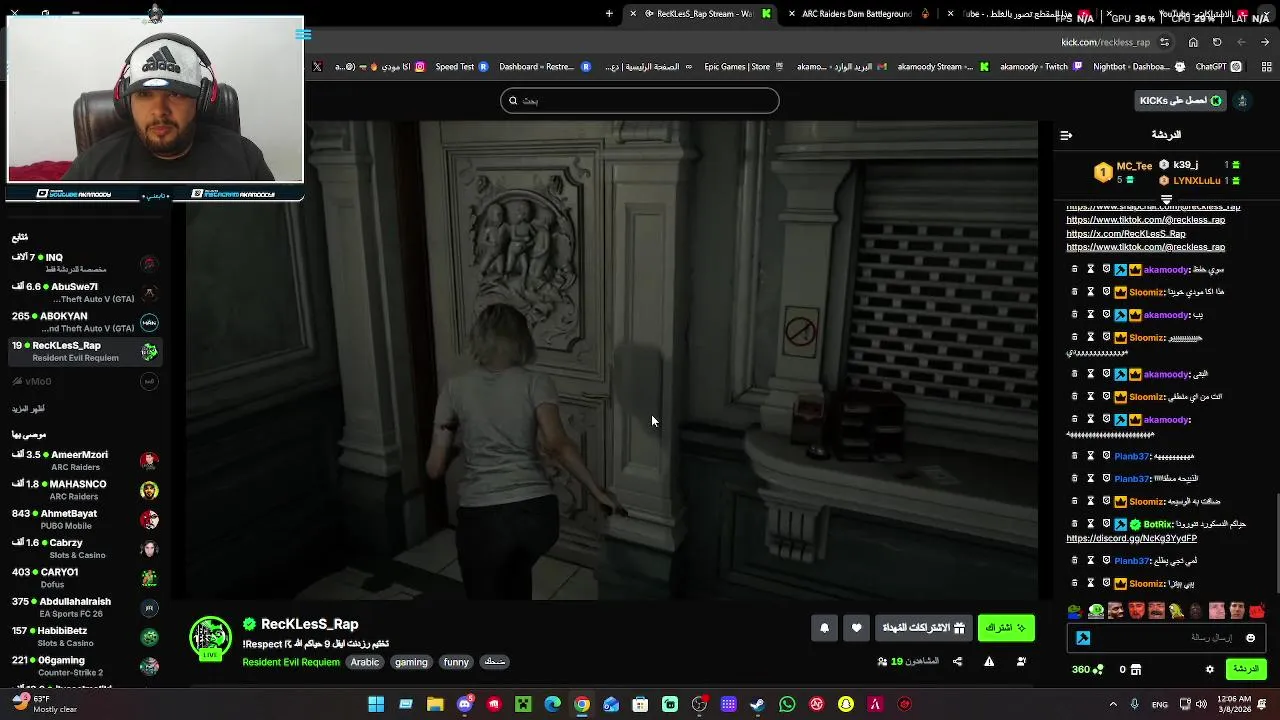Viewport: 1280px width, 720px height.
Task: Open the Windows Start menu
Action: click(376, 704)
